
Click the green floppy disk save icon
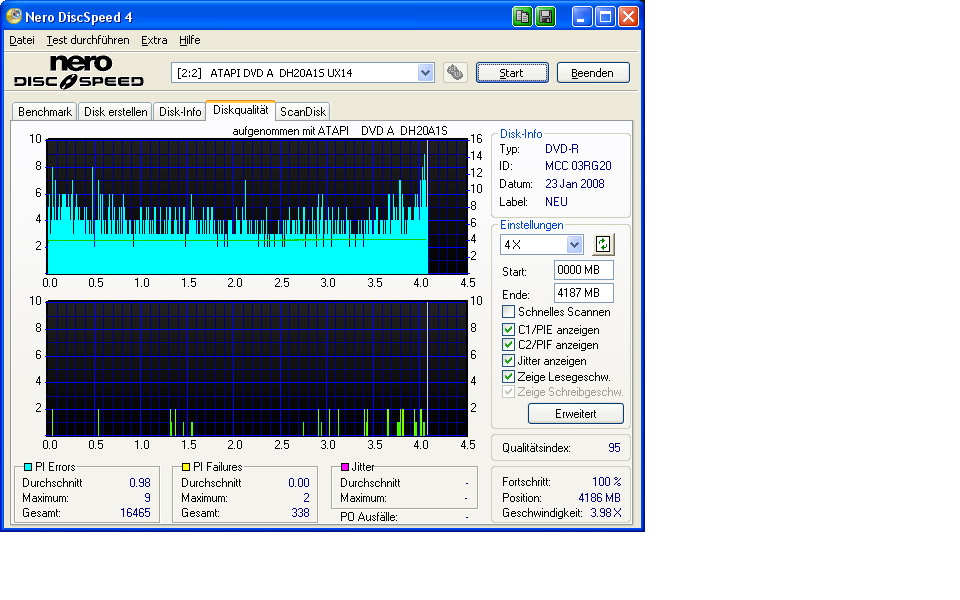pyautogui.click(x=545, y=17)
